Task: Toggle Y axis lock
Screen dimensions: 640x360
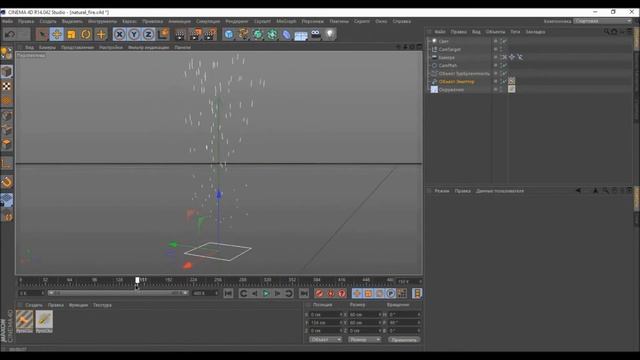Action: click(134, 34)
